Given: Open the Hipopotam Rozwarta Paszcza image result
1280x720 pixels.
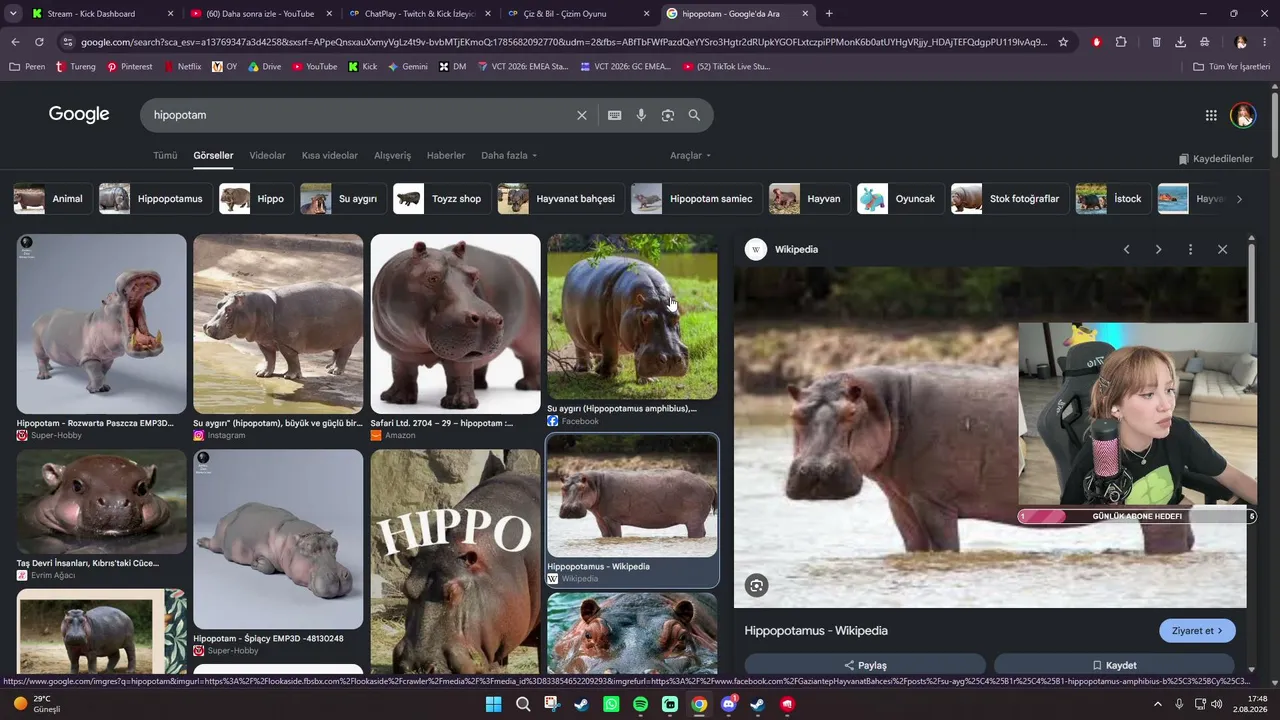Looking at the screenshot, I should point(101,324).
